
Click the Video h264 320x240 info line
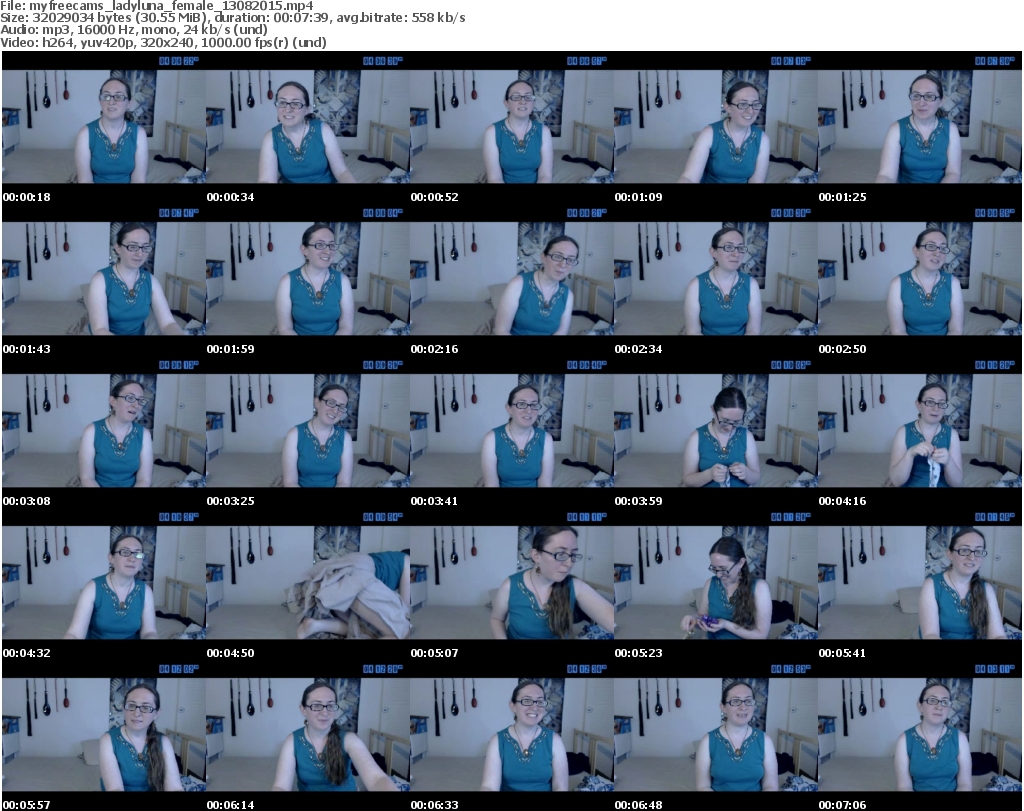pos(163,42)
